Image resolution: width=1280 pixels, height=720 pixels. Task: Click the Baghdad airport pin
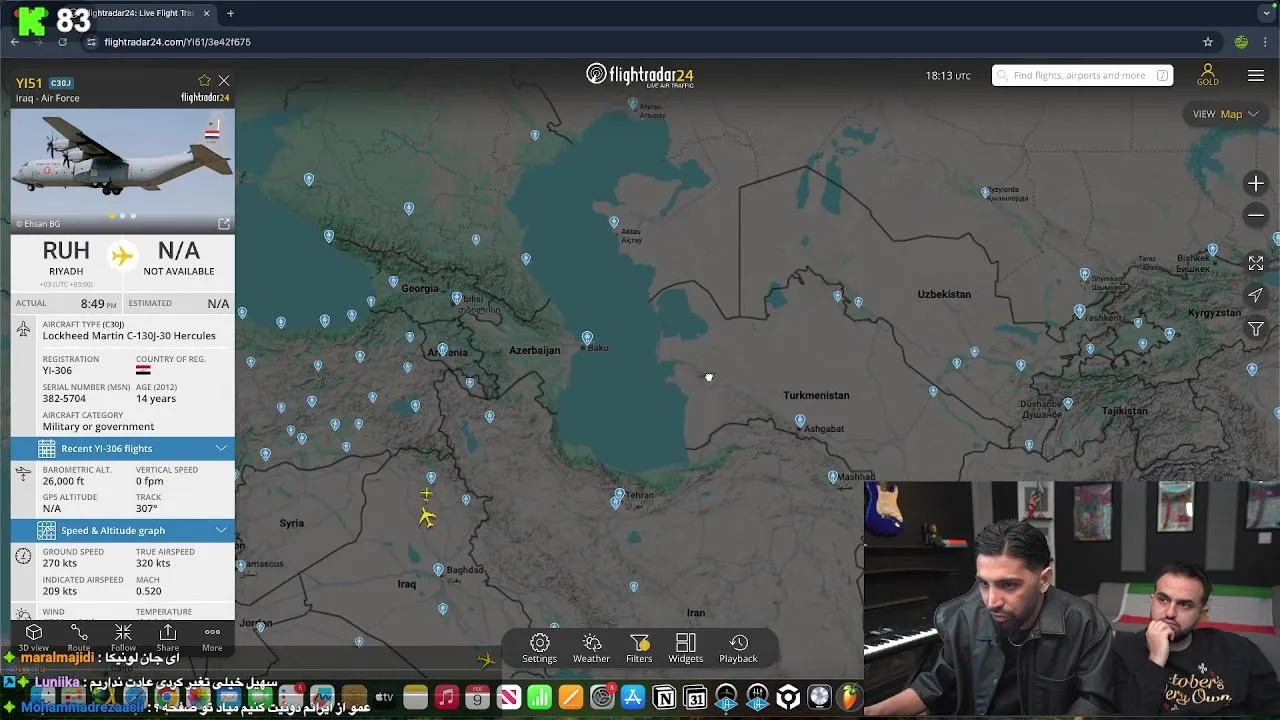(x=438, y=569)
